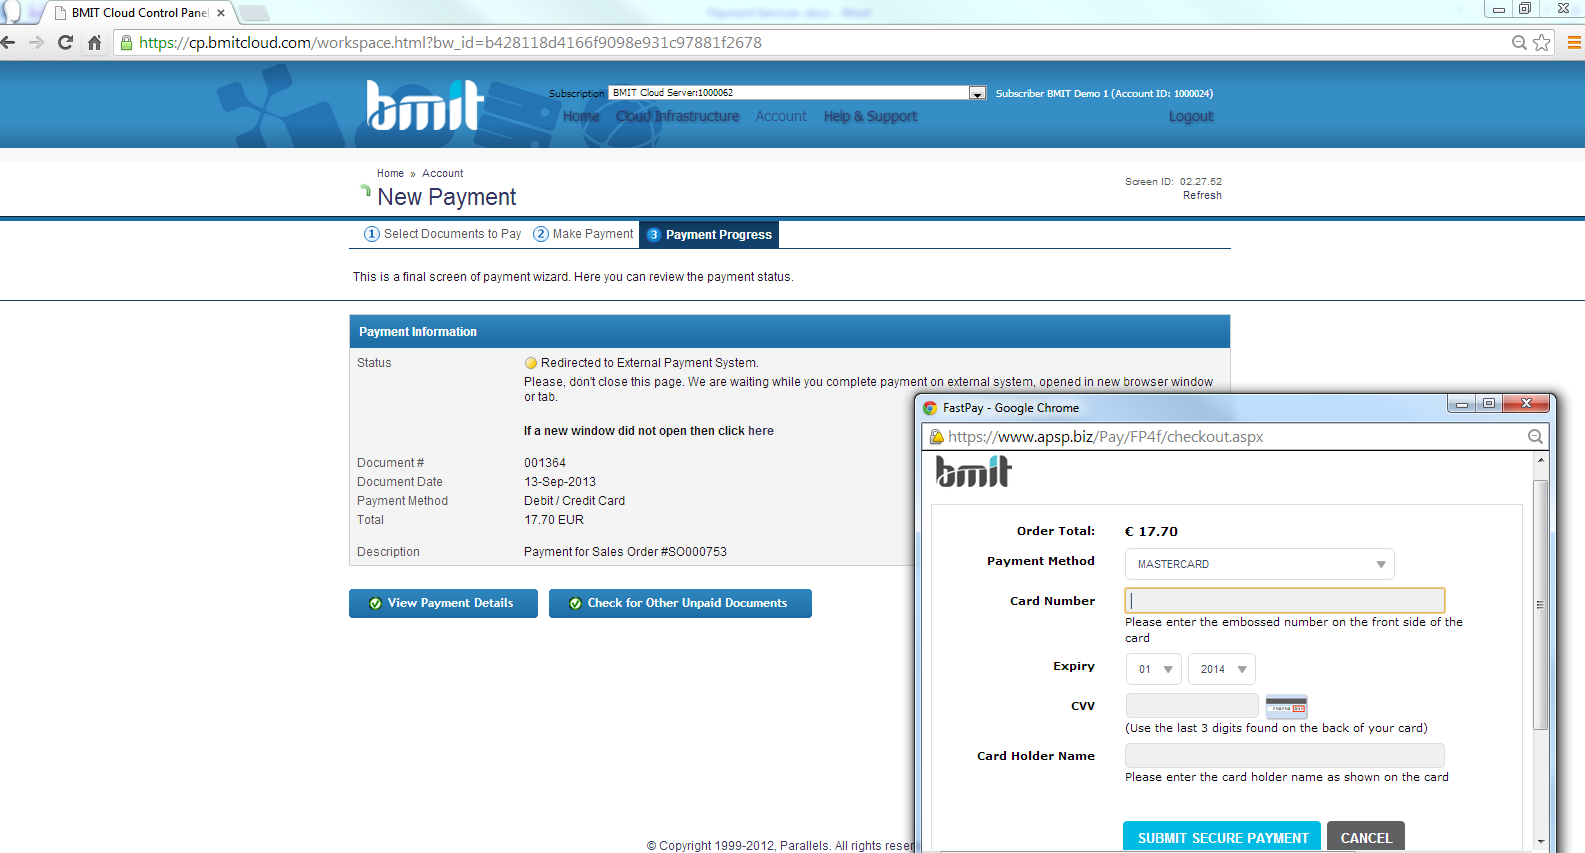Select the Payment Progress step tab

[709, 234]
